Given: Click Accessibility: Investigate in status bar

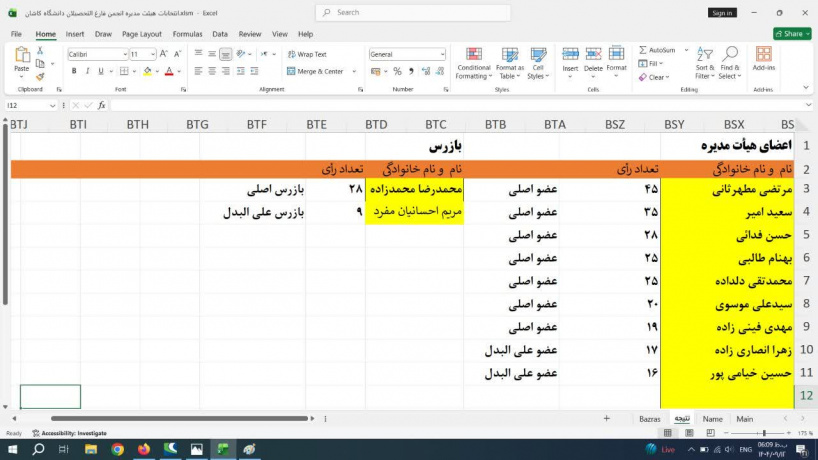Looking at the screenshot, I should pyautogui.click(x=69, y=433).
